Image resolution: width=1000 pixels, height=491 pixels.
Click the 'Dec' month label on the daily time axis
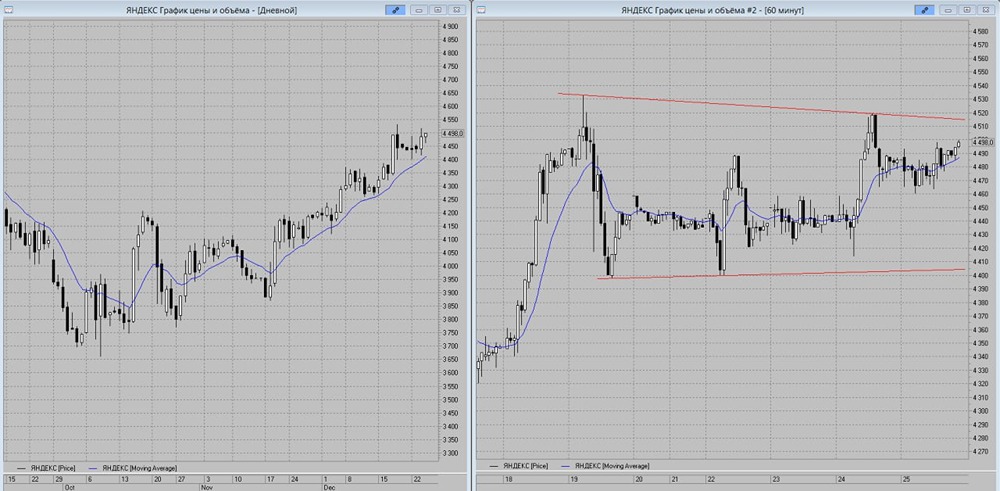(x=328, y=486)
